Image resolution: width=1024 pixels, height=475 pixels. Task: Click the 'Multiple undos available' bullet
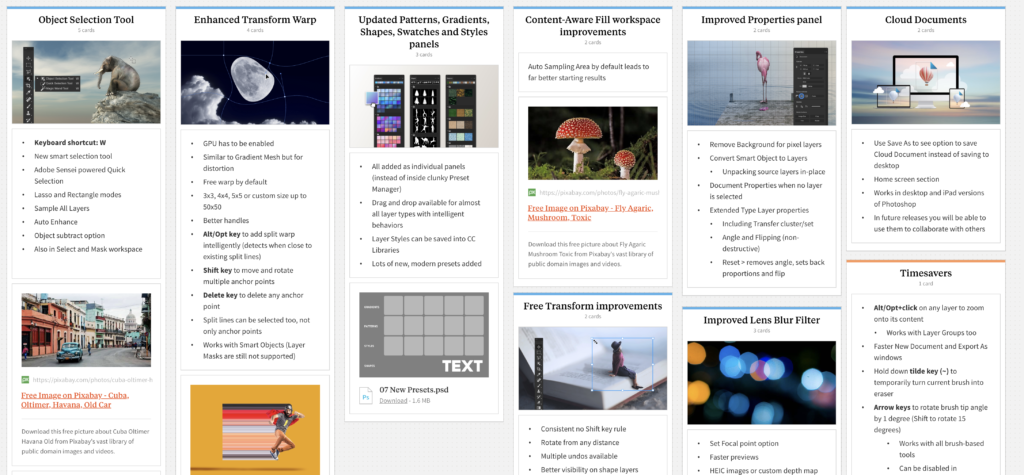point(581,456)
